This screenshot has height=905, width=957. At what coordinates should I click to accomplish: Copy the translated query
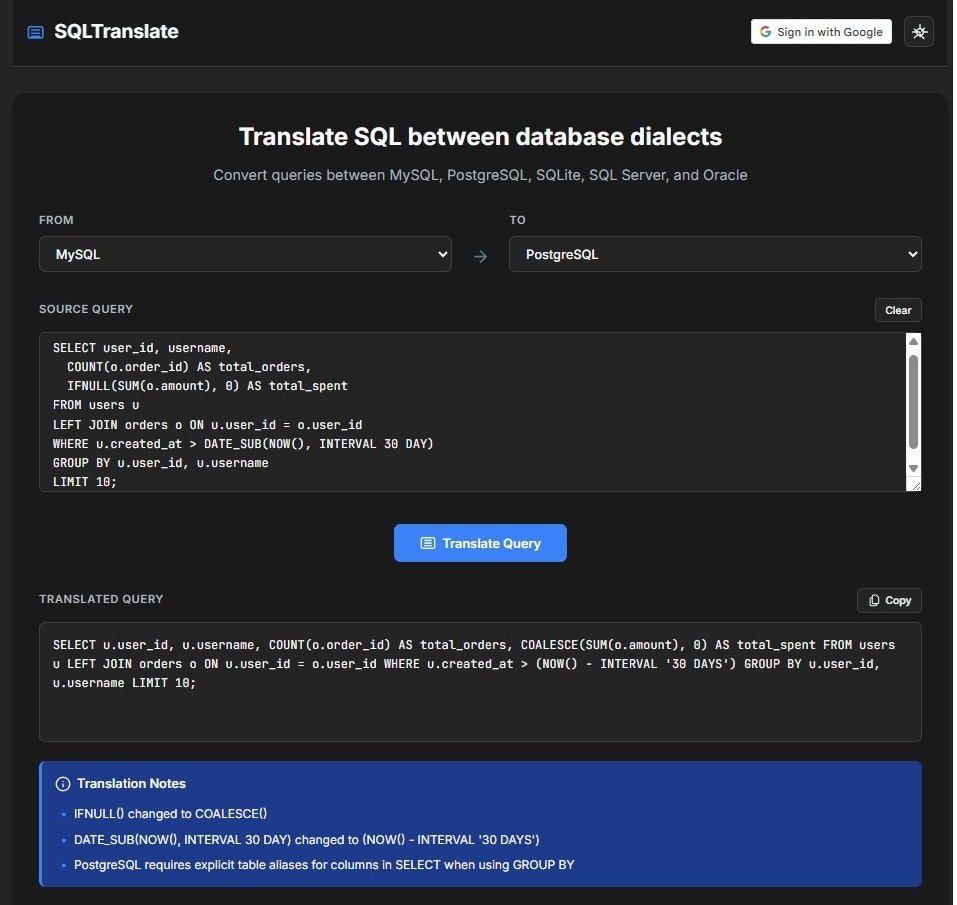point(888,600)
